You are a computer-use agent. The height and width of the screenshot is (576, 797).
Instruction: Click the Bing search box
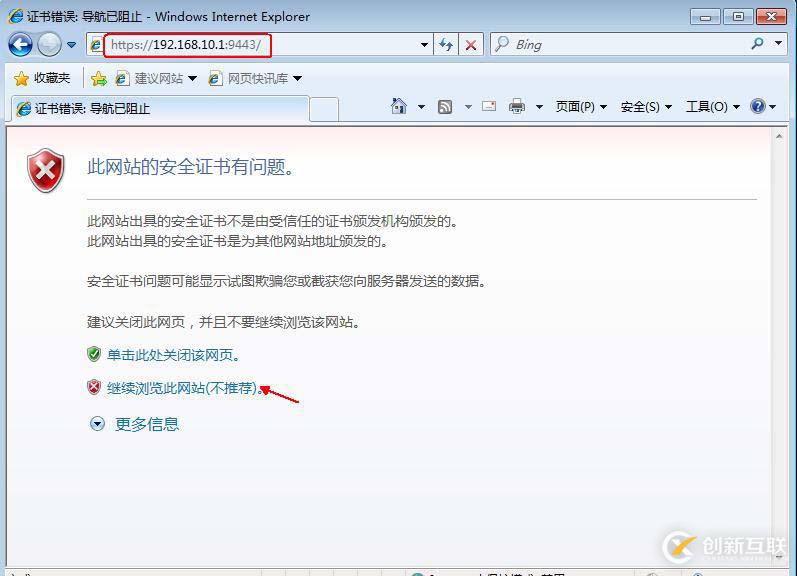pyautogui.click(x=620, y=45)
